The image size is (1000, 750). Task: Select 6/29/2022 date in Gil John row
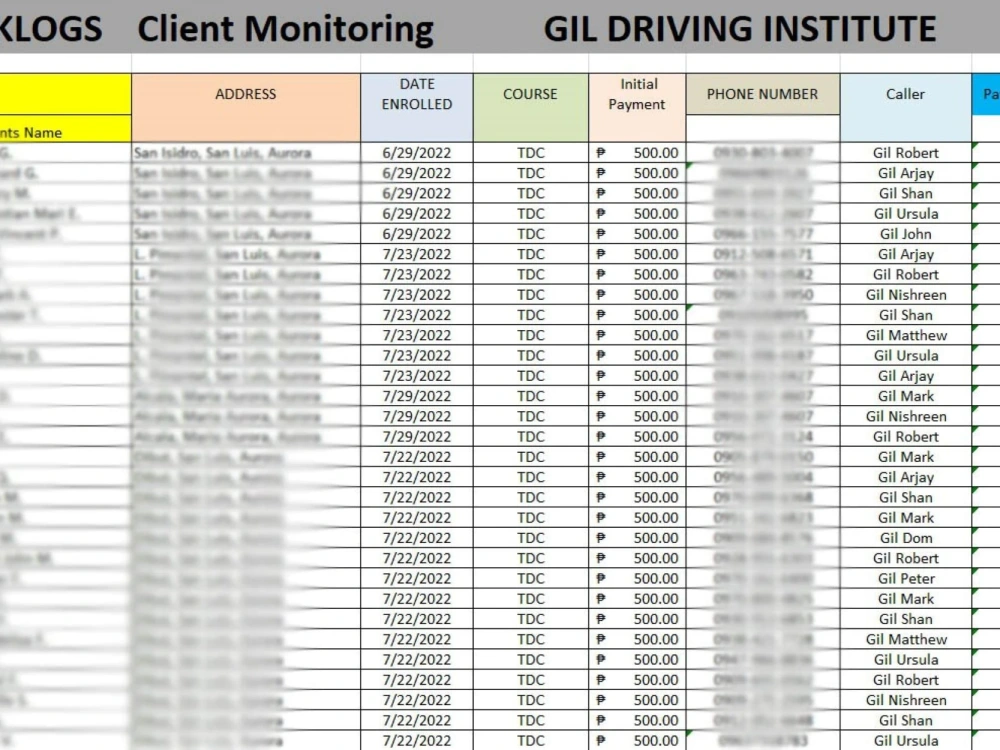pyautogui.click(x=416, y=234)
